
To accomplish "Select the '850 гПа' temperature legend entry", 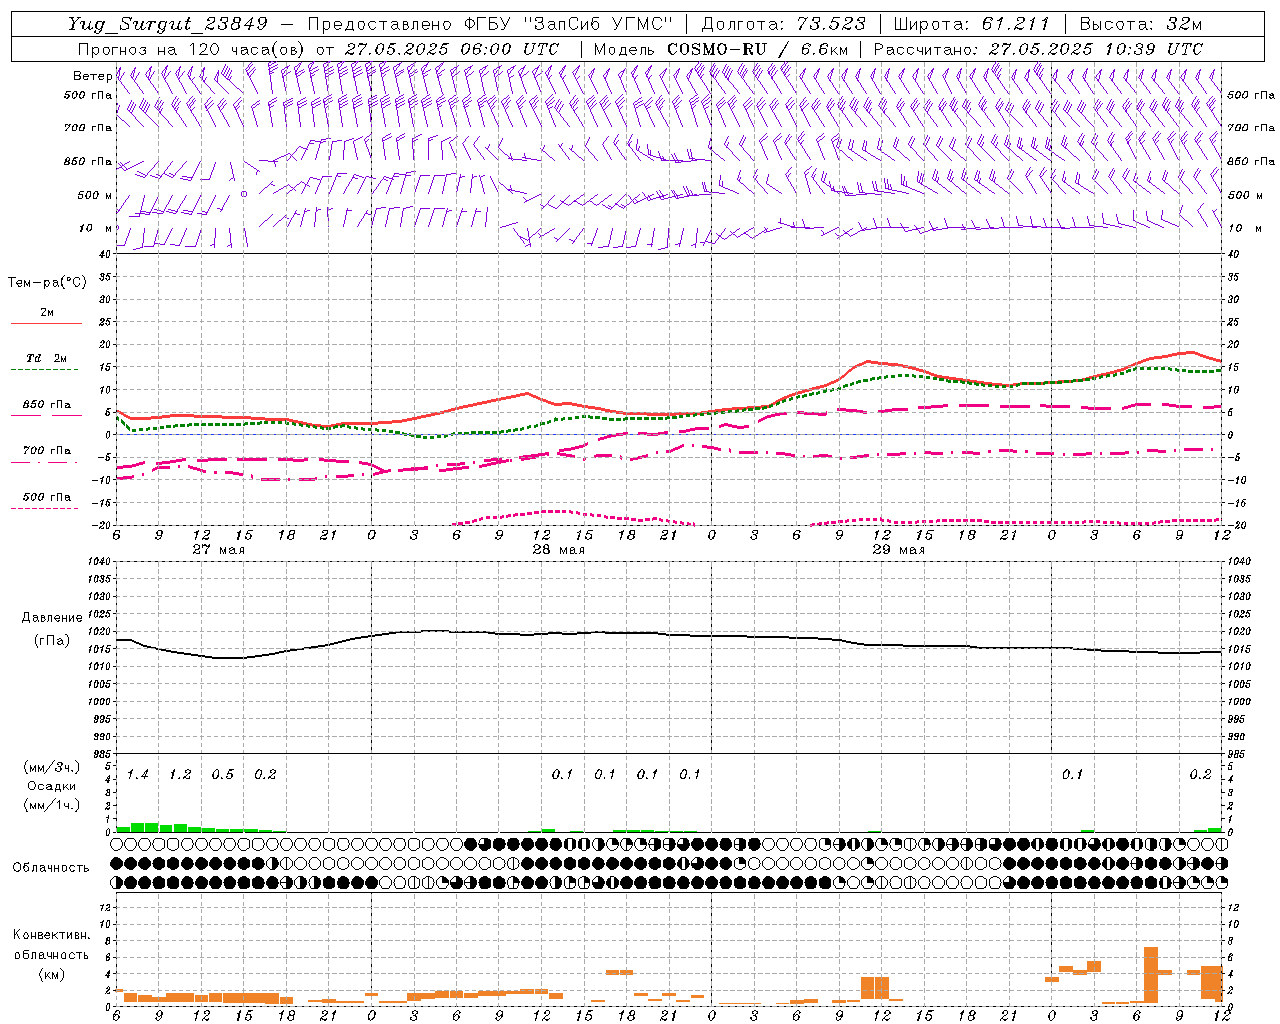I will 47,405.
